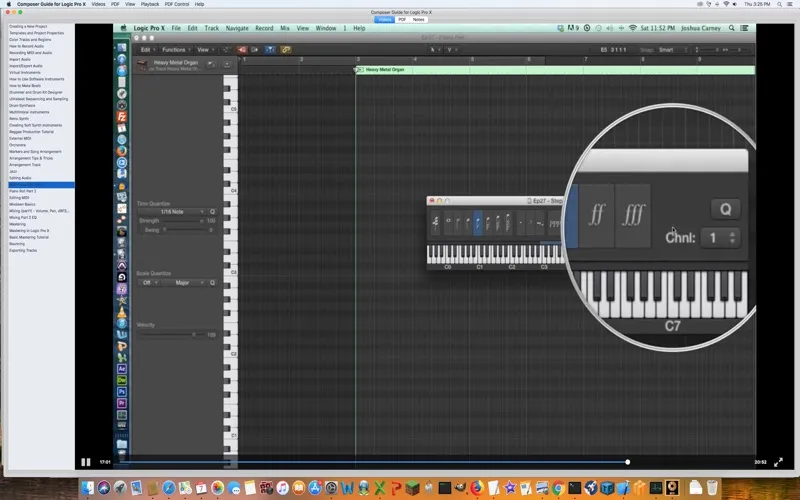Select "Orchestra" lesson
The width and height of the screenshot is (800, 500).
[x=17, y=145]
